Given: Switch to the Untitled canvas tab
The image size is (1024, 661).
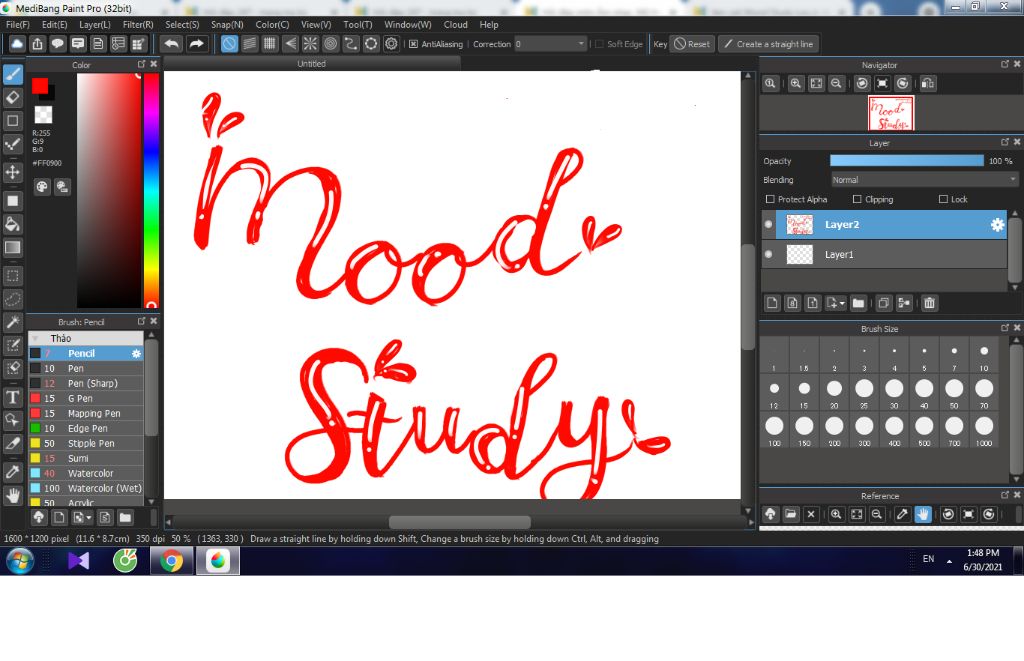Looking at the screenshot, I should (312, 63).
